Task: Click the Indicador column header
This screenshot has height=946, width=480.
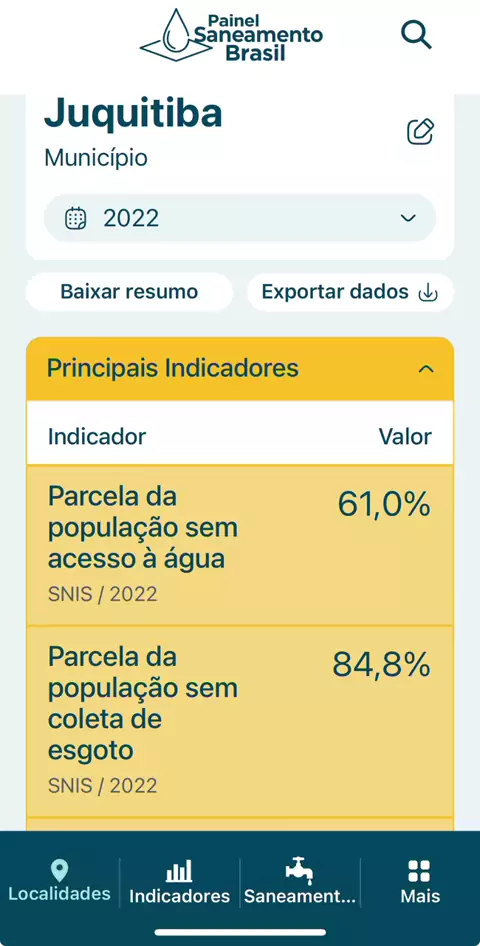Action: click(x=96, y=436)
